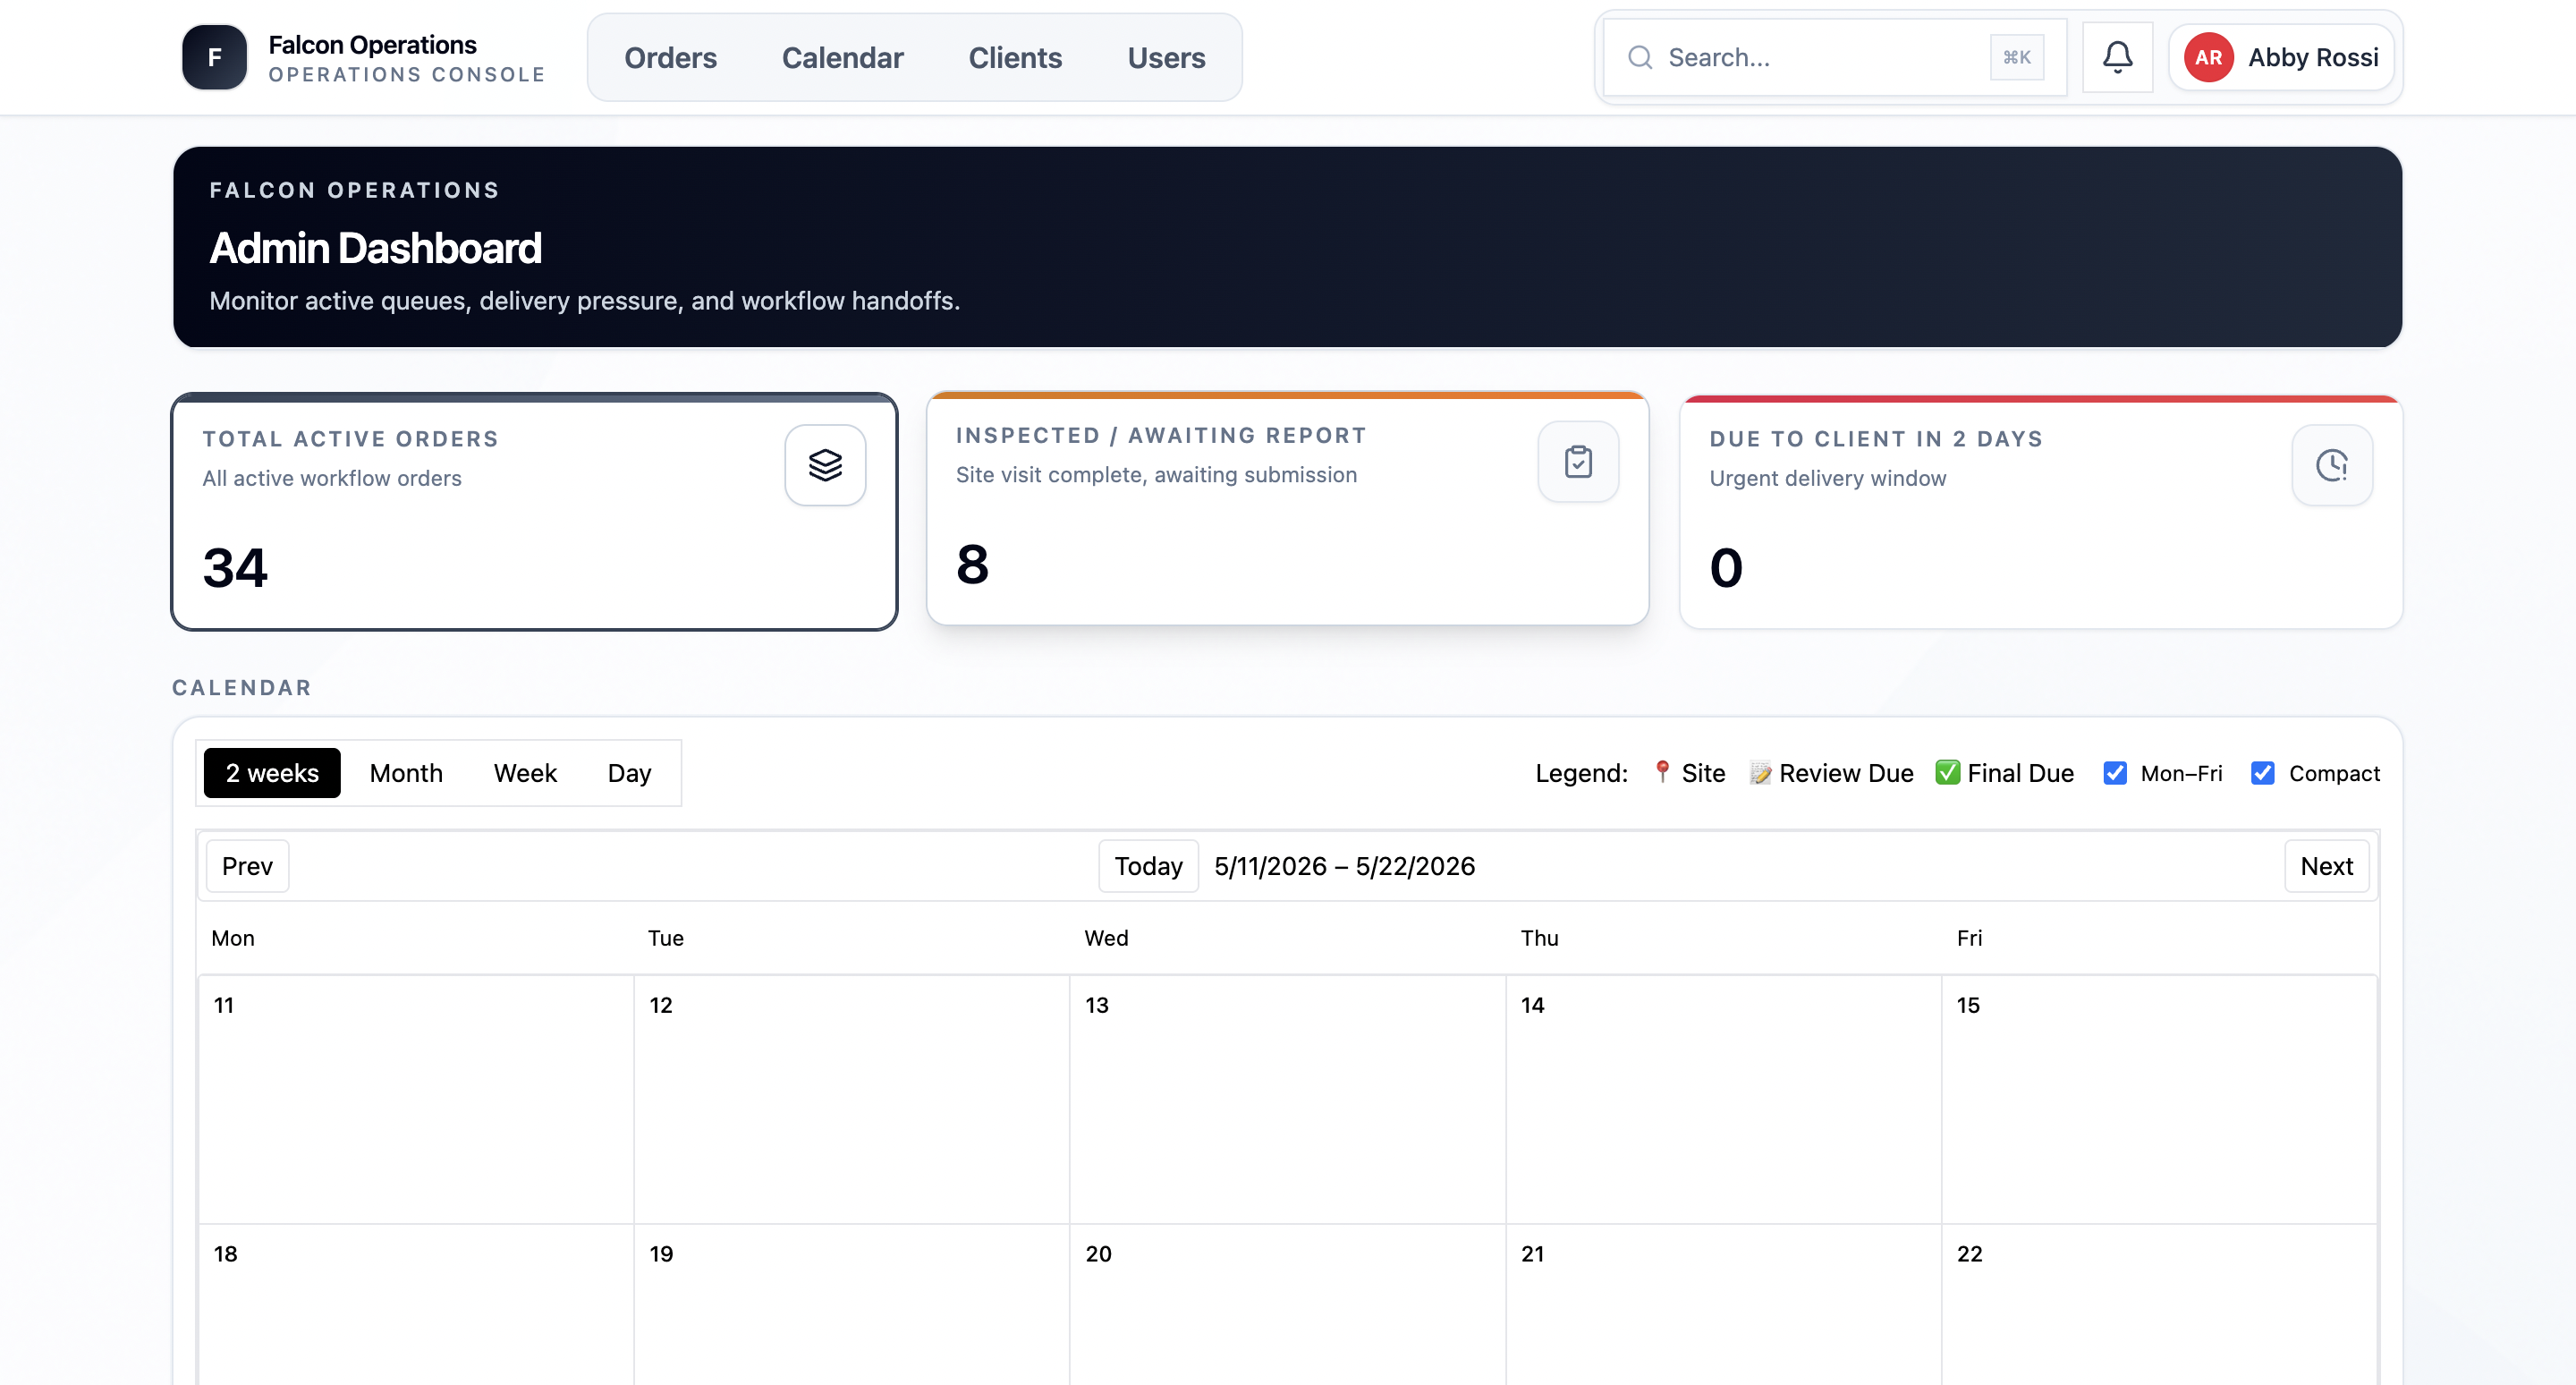Click the CALENDAR section label
The width and height of the screenshot is (2576, 1385).
[242, 688]
